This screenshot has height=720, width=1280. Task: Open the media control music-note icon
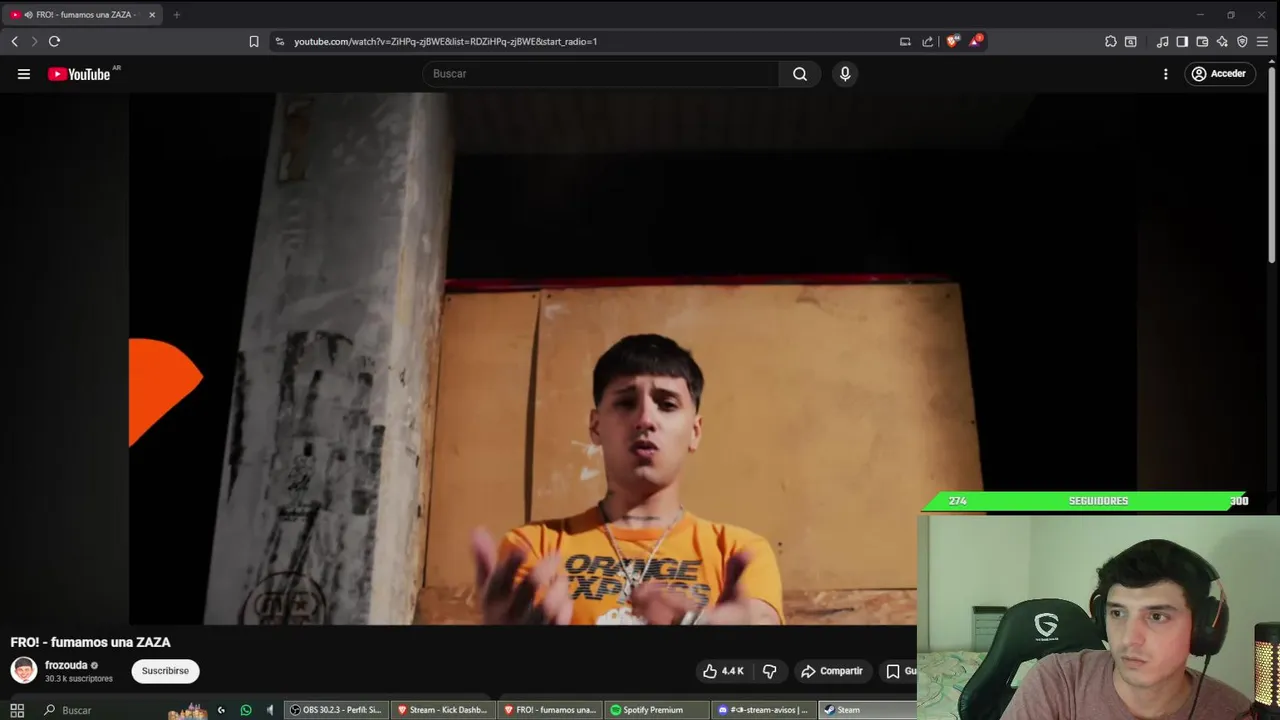pos(1162,41)
